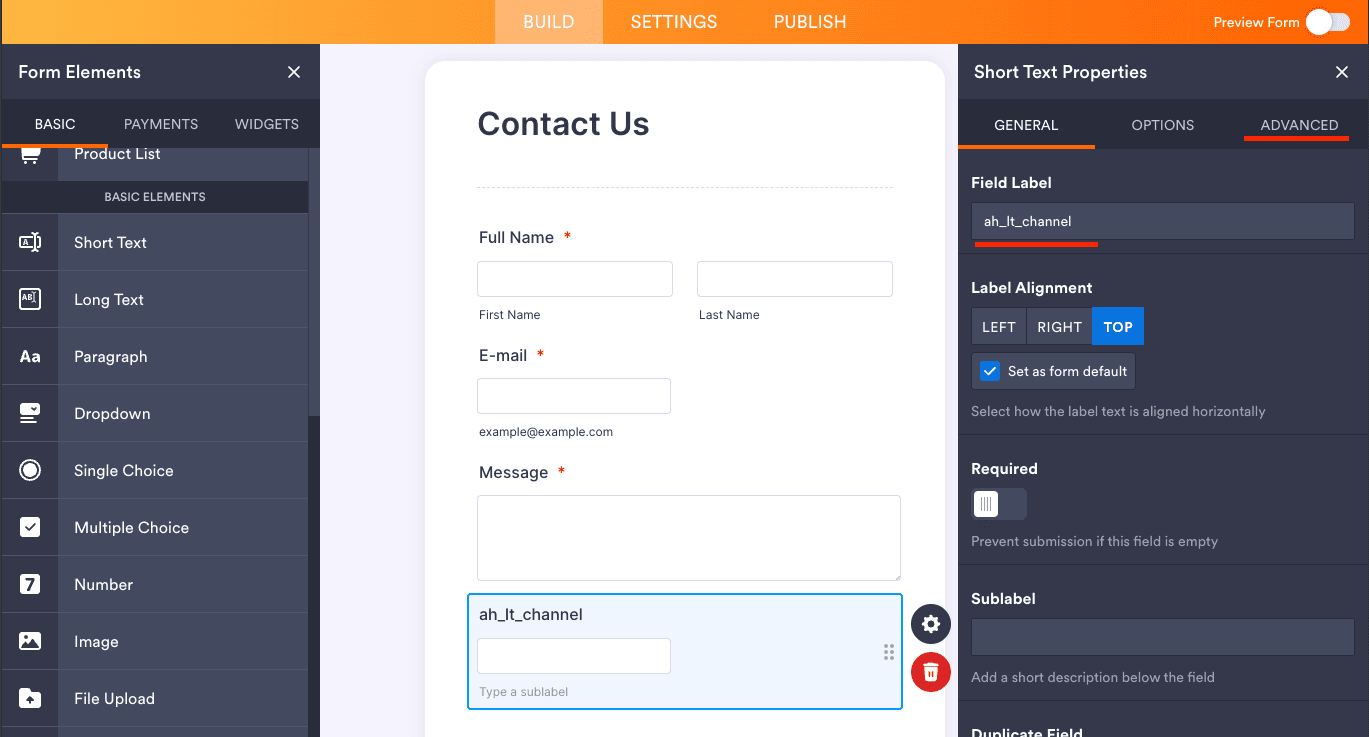The height and width of the screenshot is (737, 1369).
Task: Click the Sublabel text input
Action: point(1162,637)
